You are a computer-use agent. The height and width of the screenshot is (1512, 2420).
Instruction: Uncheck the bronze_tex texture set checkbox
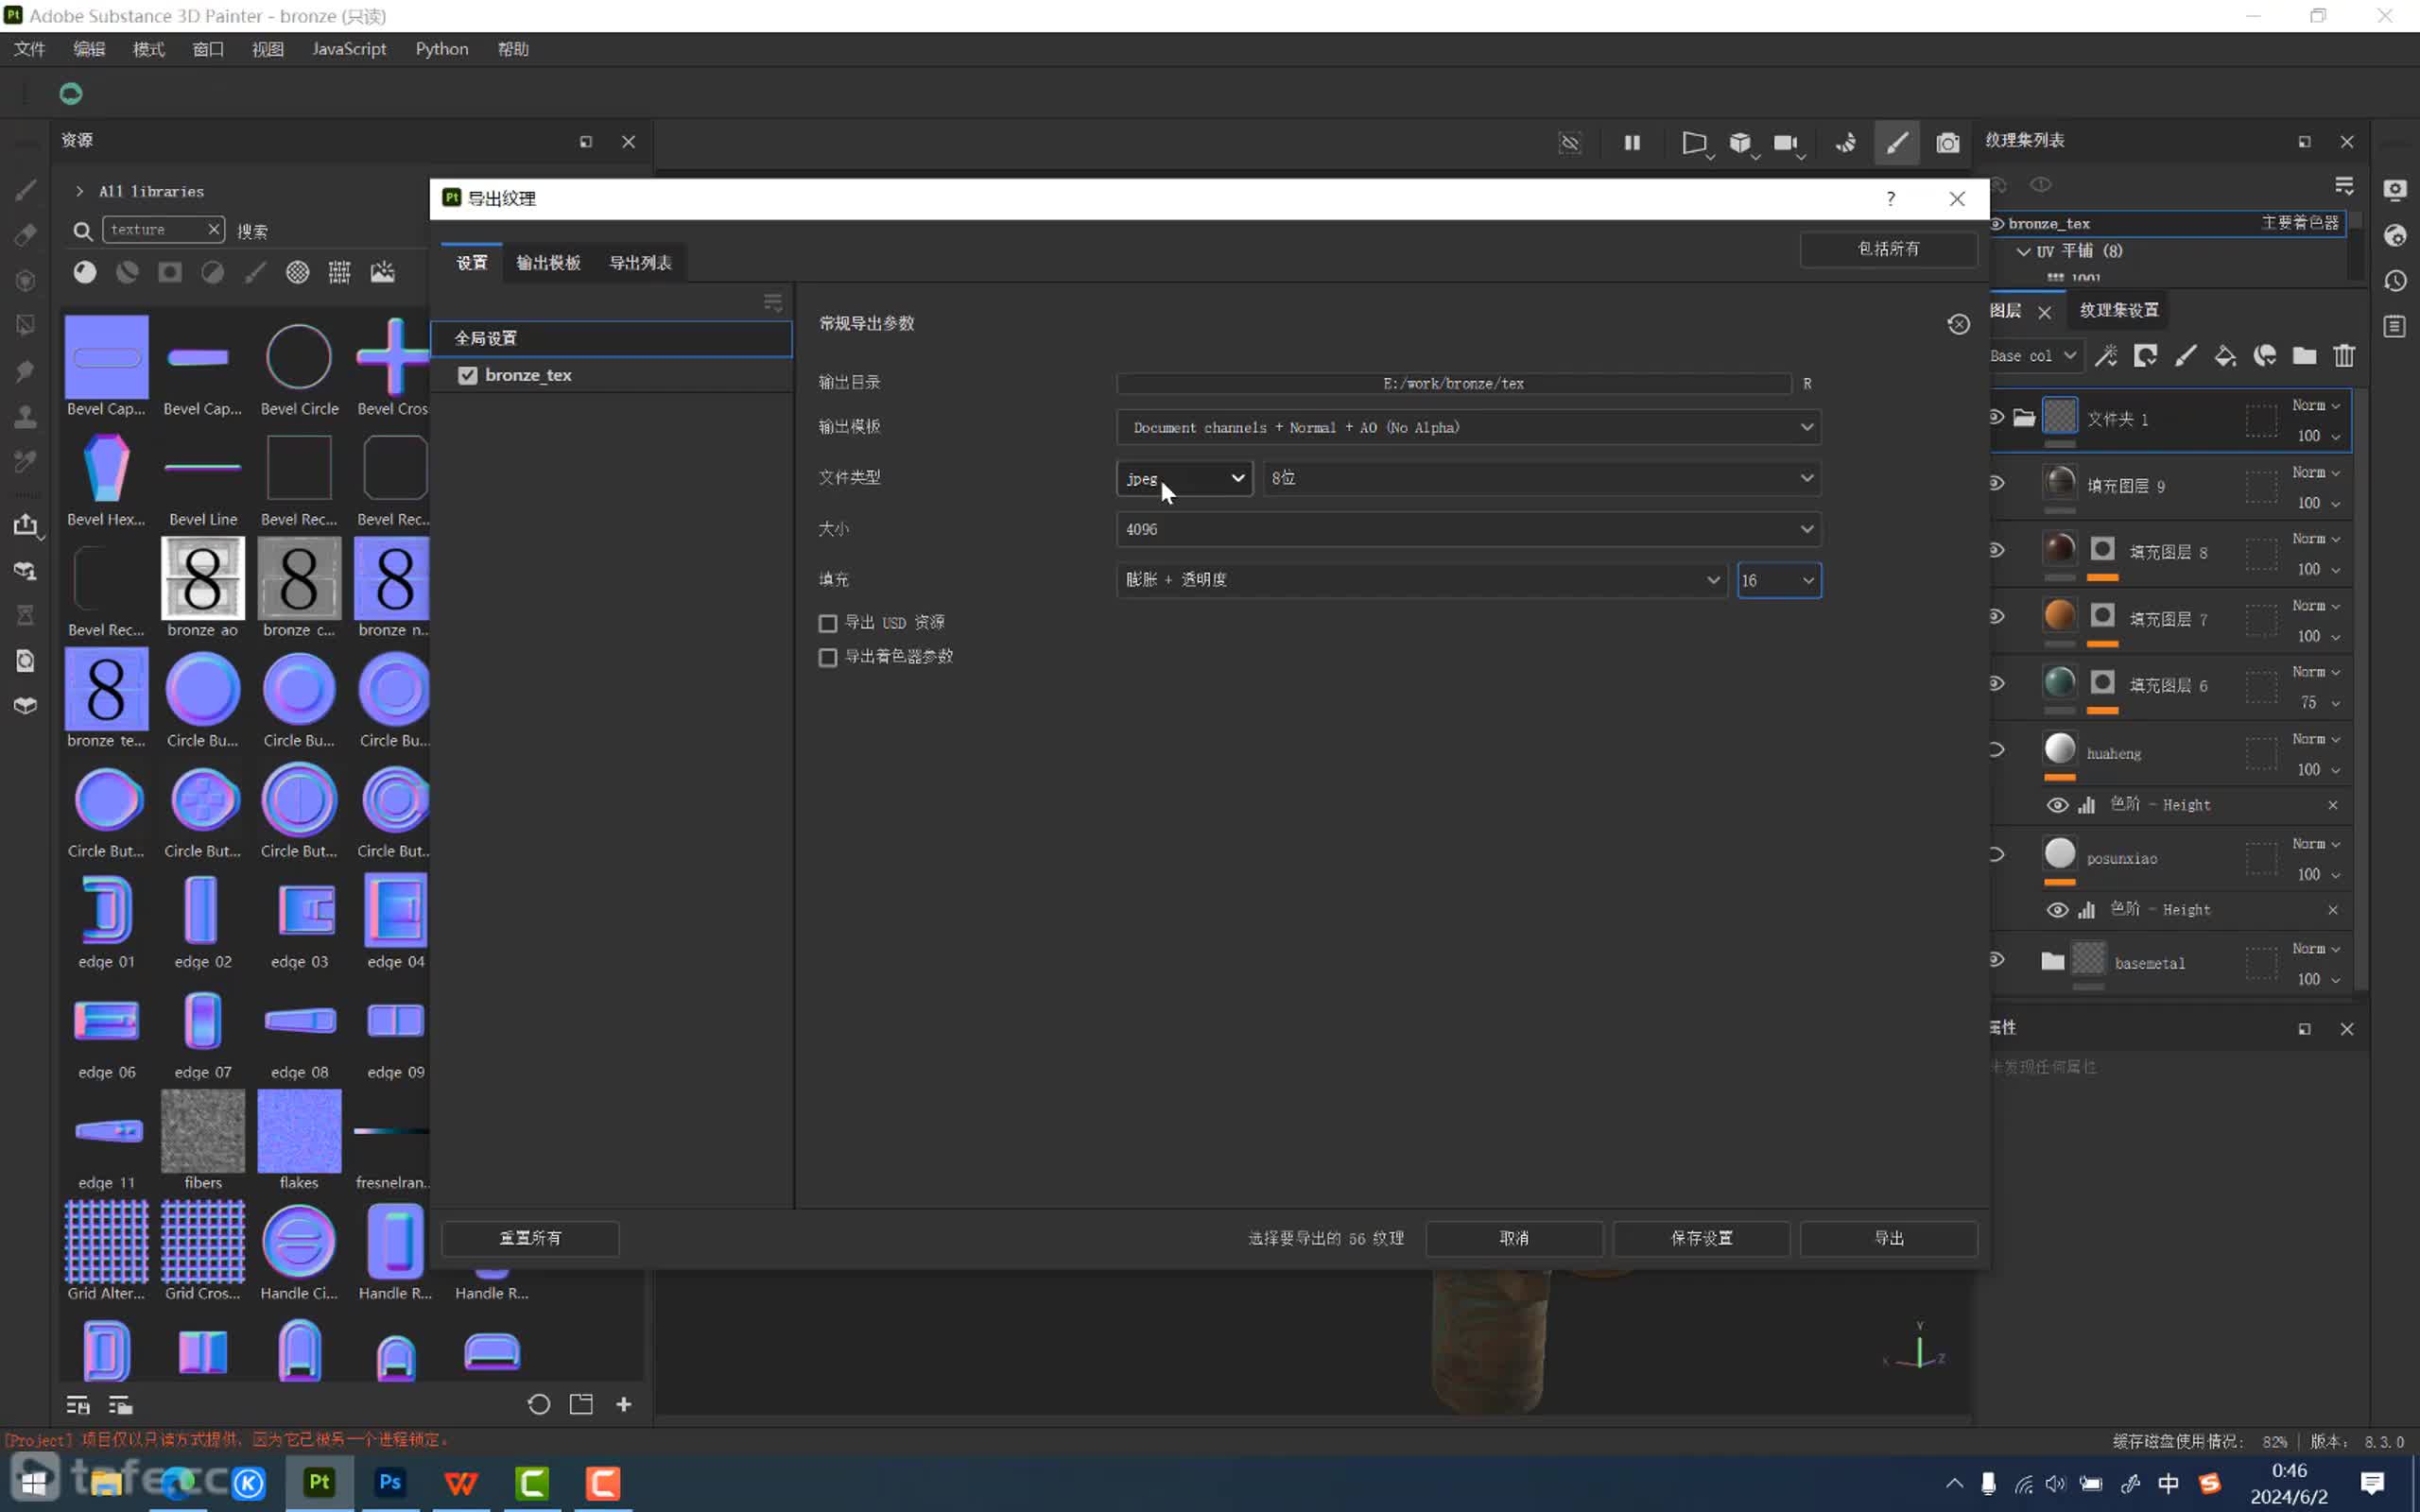(x=467, y=375)
